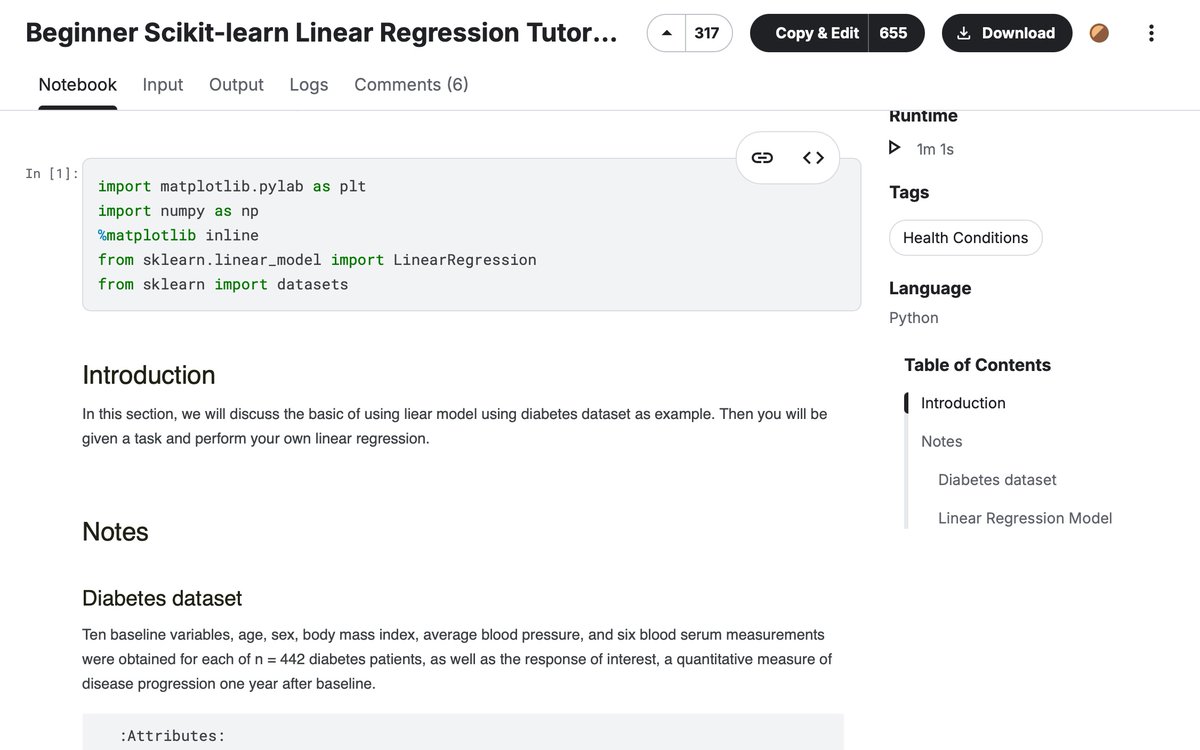
Task: Upvote the notebook with the arrow button
Action: pos(667,33)
